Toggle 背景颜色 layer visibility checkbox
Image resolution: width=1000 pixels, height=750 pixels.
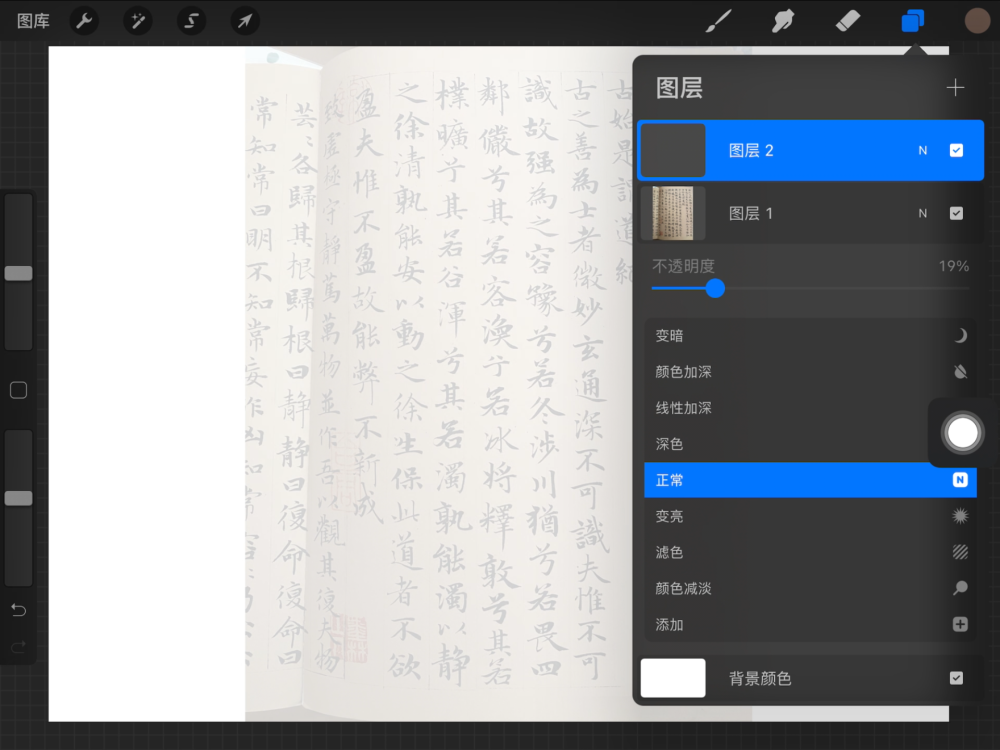tap(956, 678)
